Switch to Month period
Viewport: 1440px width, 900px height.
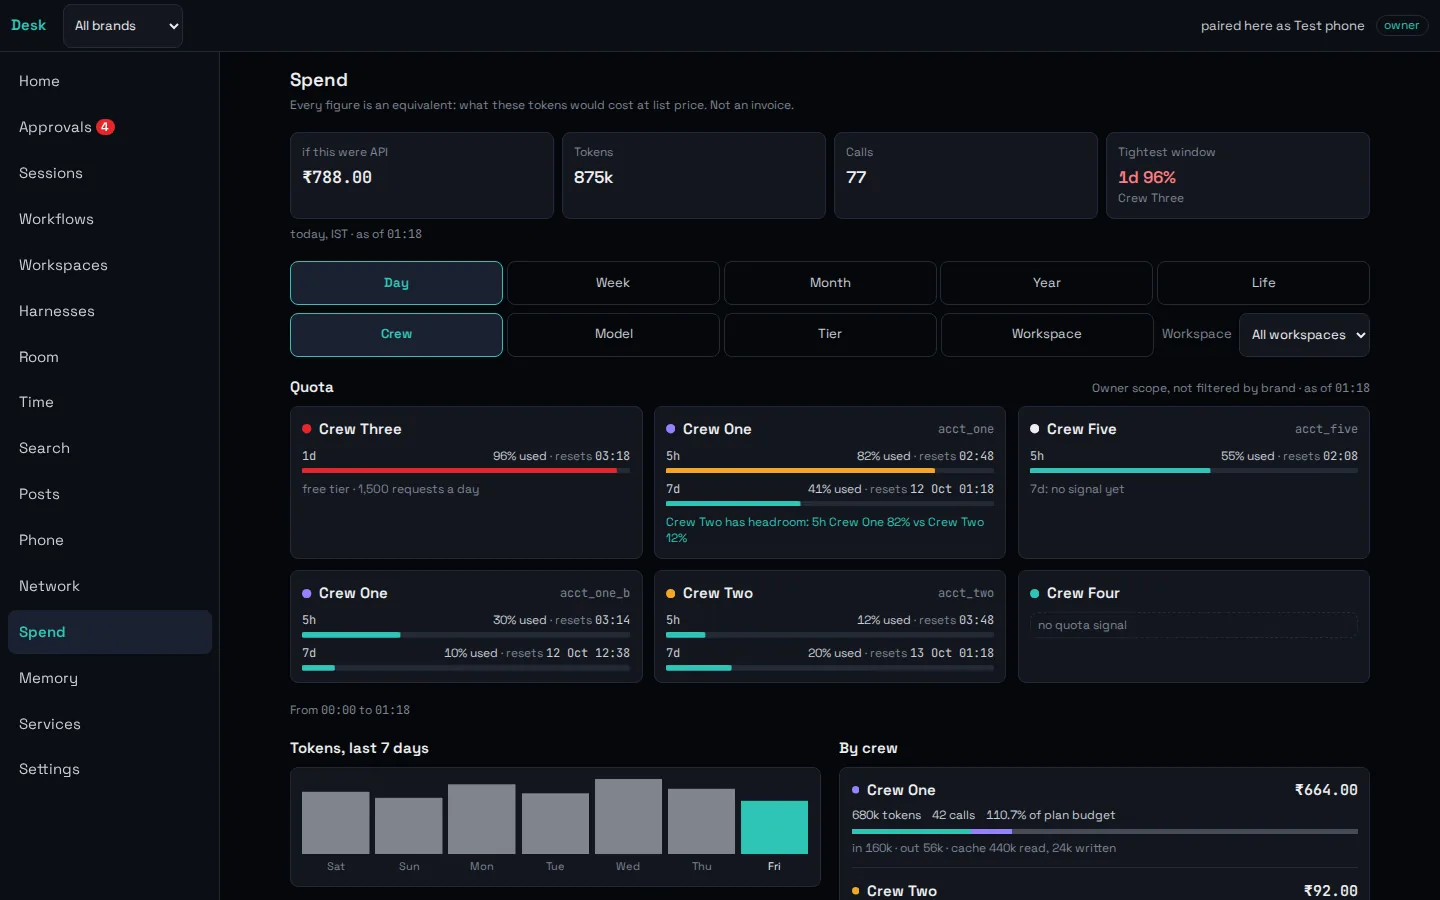[830, 283]
